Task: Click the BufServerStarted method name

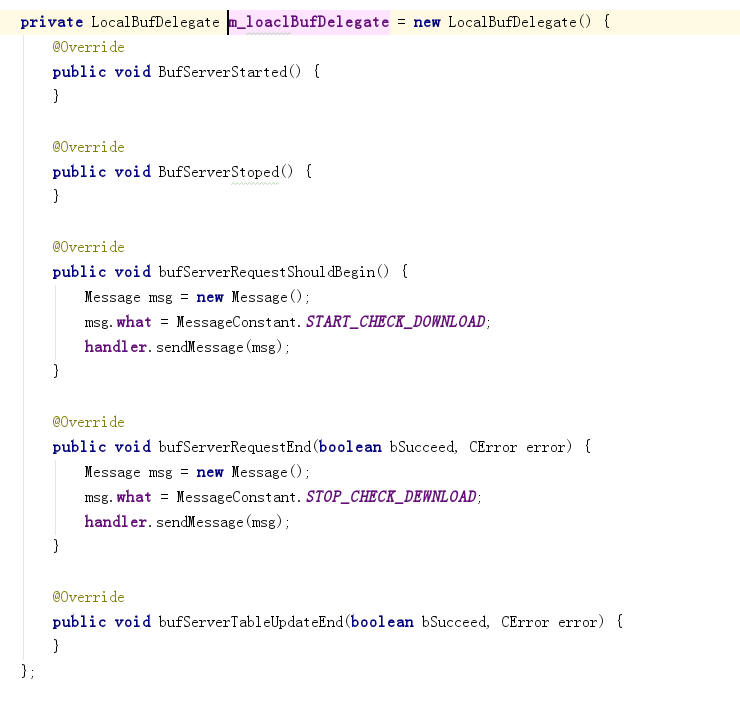Action: click(222, 72)
